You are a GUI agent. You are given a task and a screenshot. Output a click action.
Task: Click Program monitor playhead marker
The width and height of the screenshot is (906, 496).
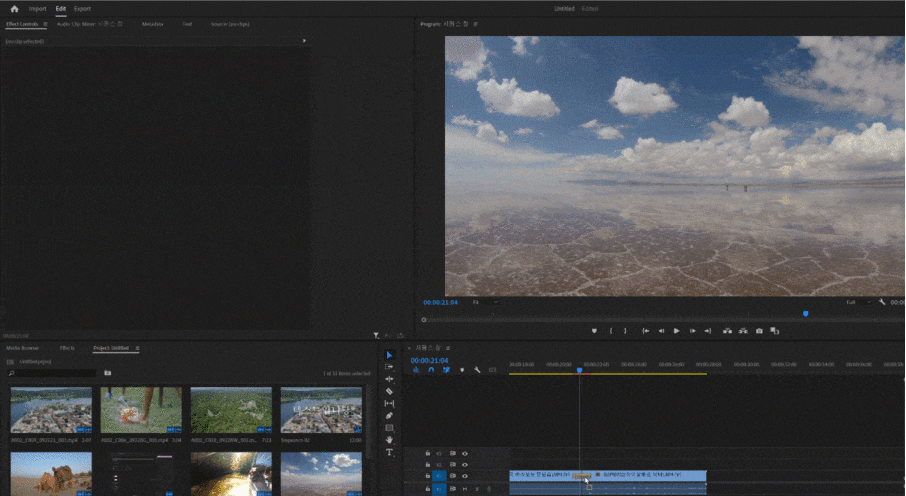point(805,314)
